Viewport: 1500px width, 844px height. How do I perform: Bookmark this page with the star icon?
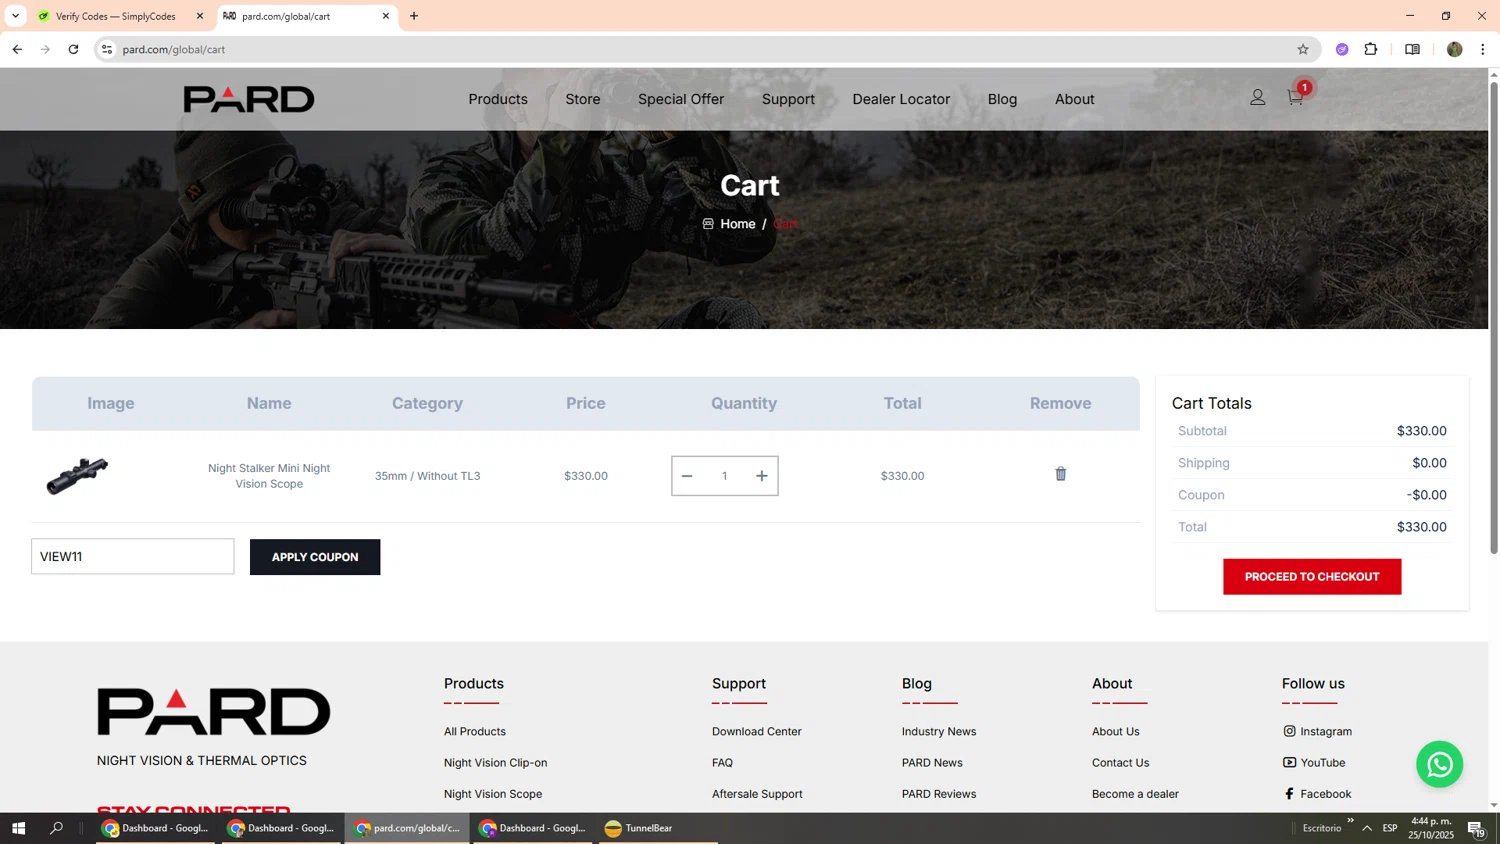(1303, 49)
